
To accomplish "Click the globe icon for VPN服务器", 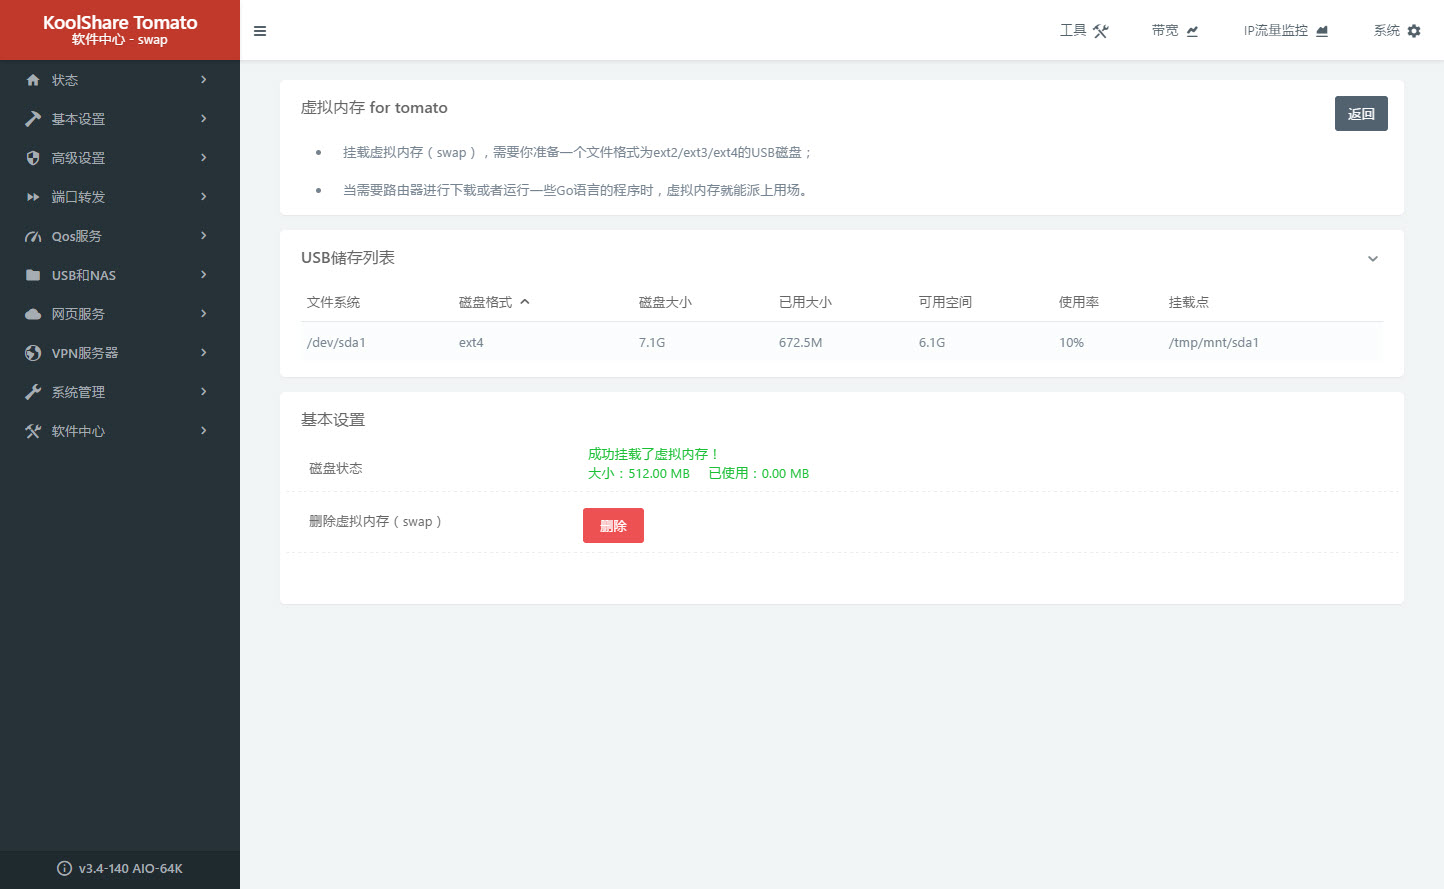I will 33,353.
